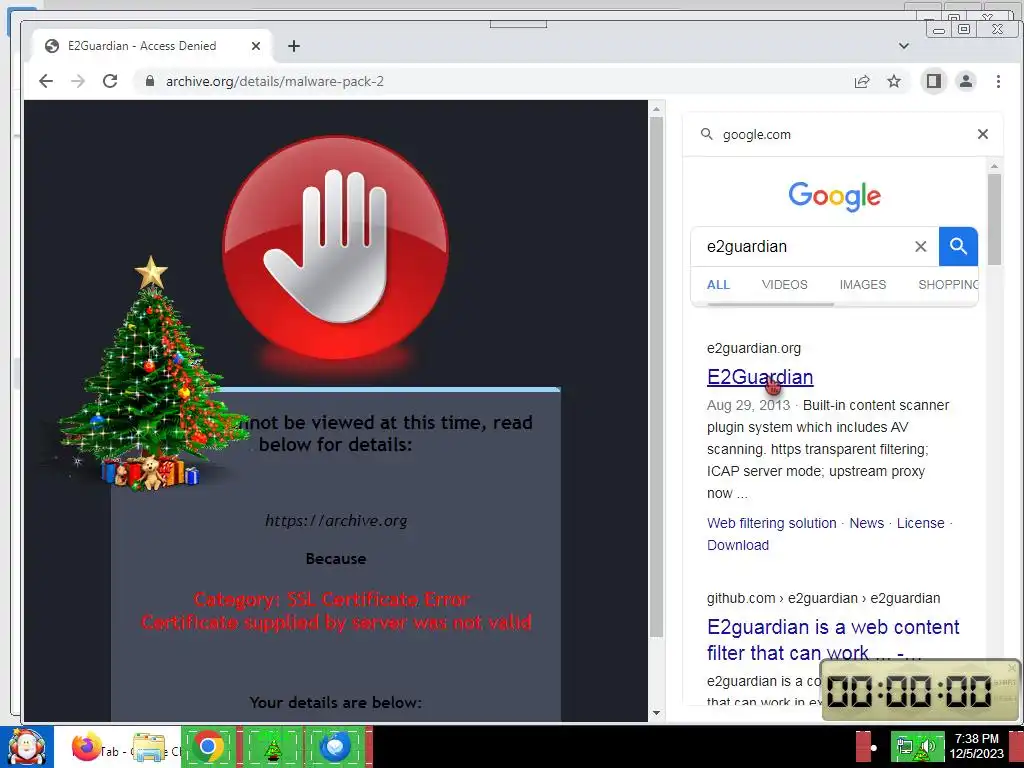Open the License sublink
This screenshot has height=768, width=1024.
[x=920, y=523]
